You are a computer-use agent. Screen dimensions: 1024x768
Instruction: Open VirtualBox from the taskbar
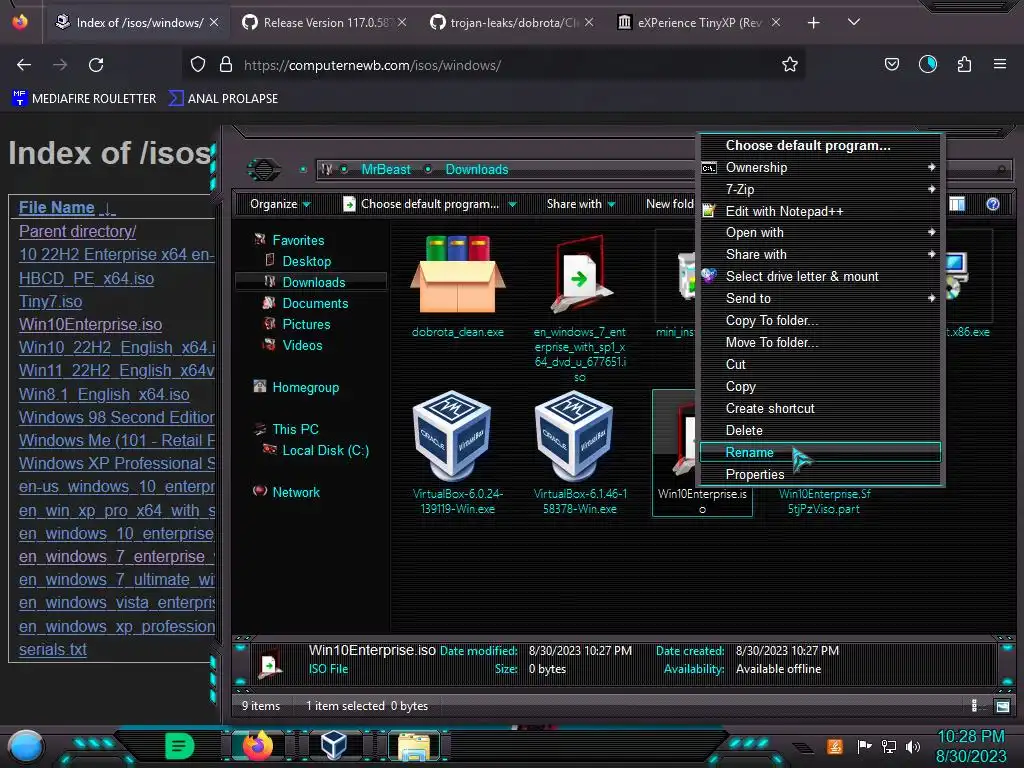point(334,746)
